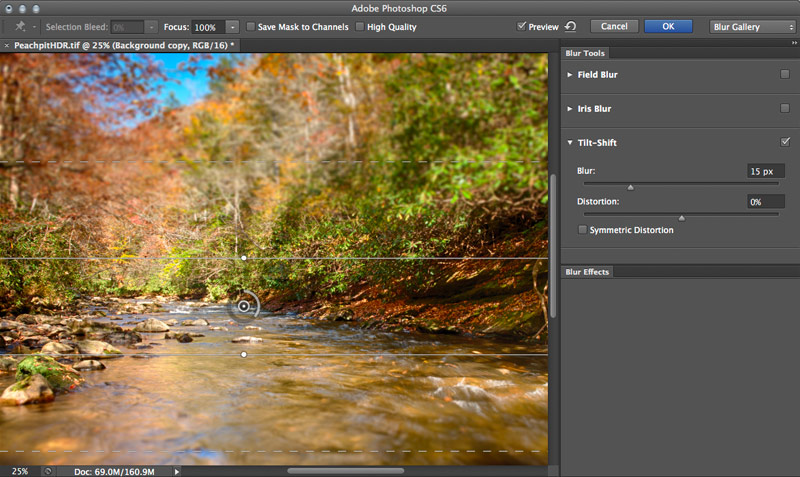Click the OK button

pyautogui.click(x=668, y=26)
